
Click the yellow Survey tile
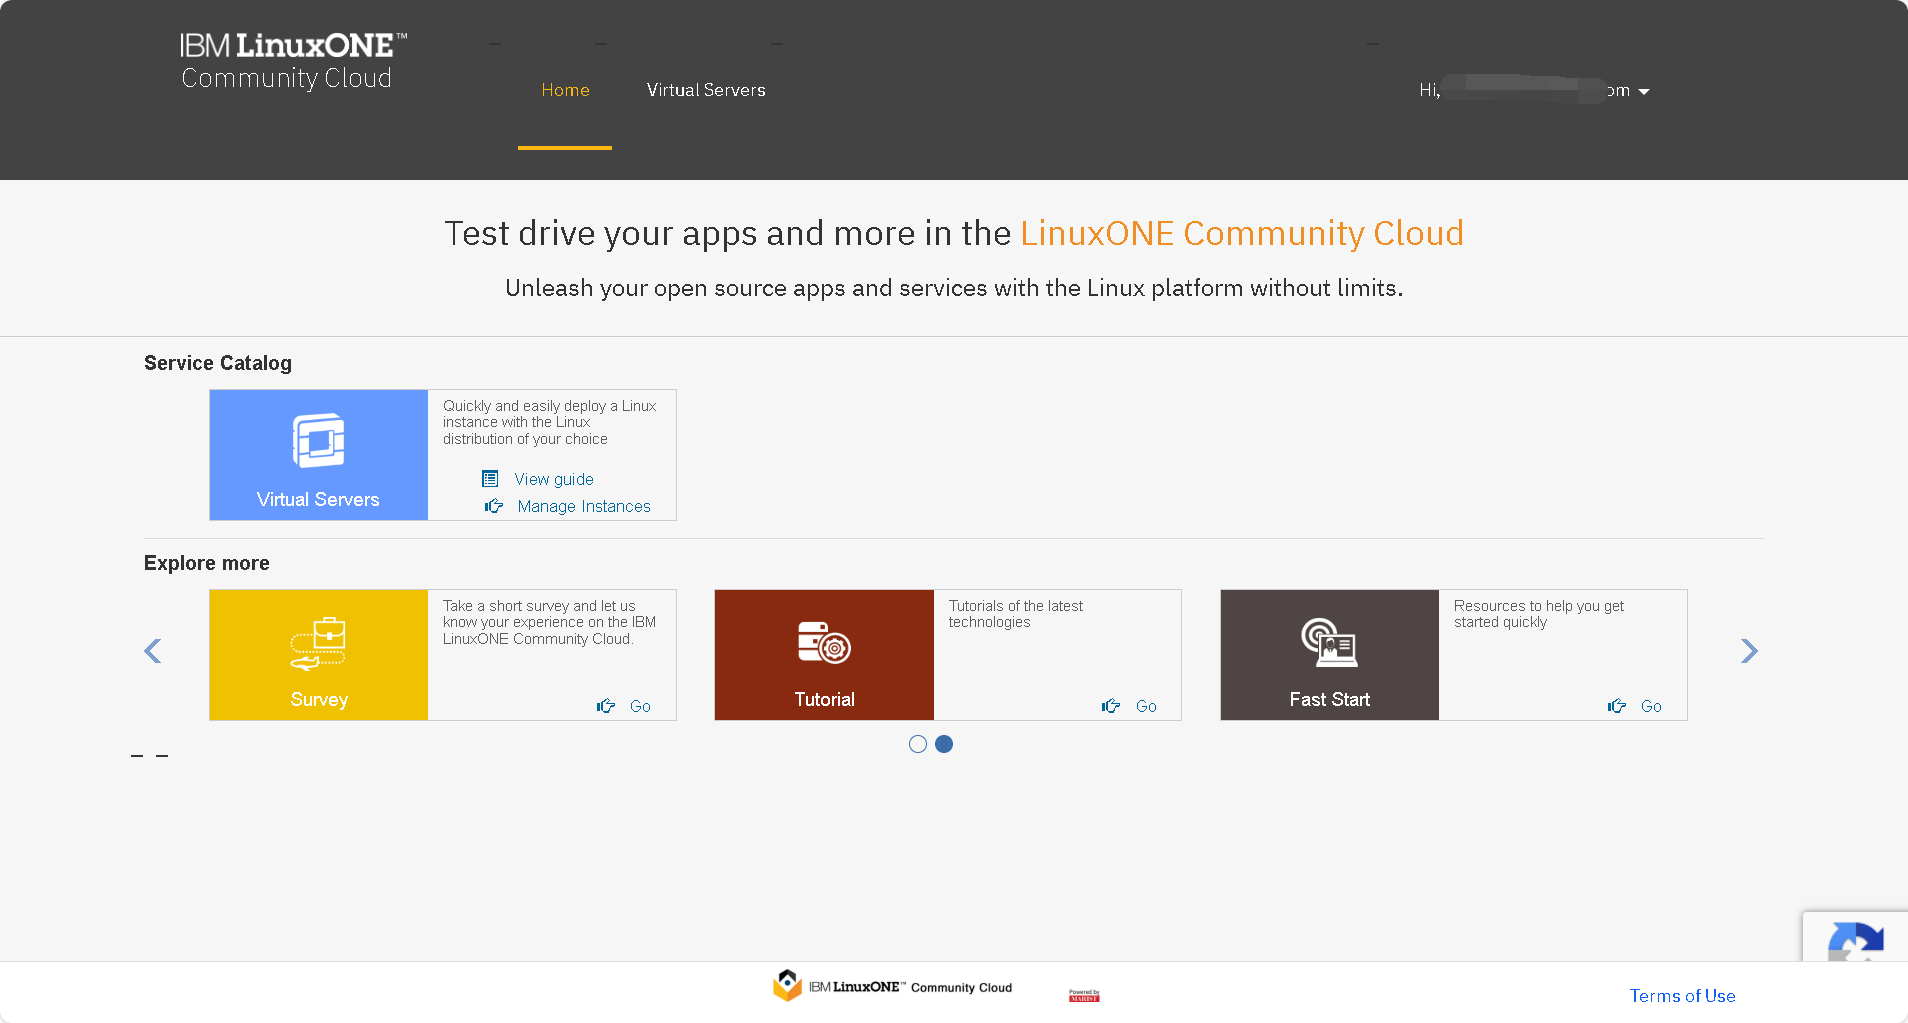318,655
